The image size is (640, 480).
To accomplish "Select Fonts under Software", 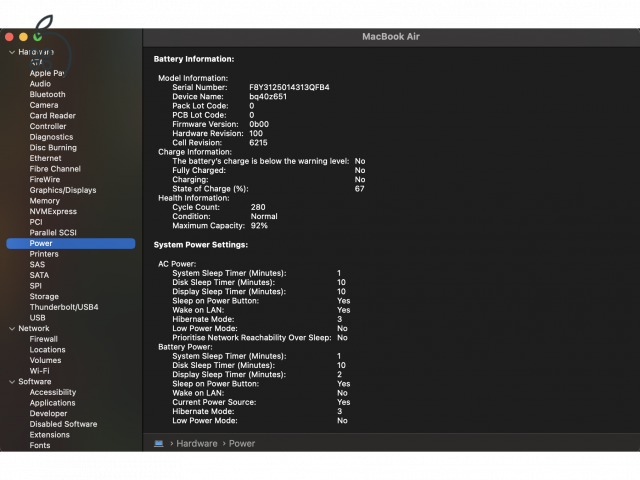I will (40, 445).
